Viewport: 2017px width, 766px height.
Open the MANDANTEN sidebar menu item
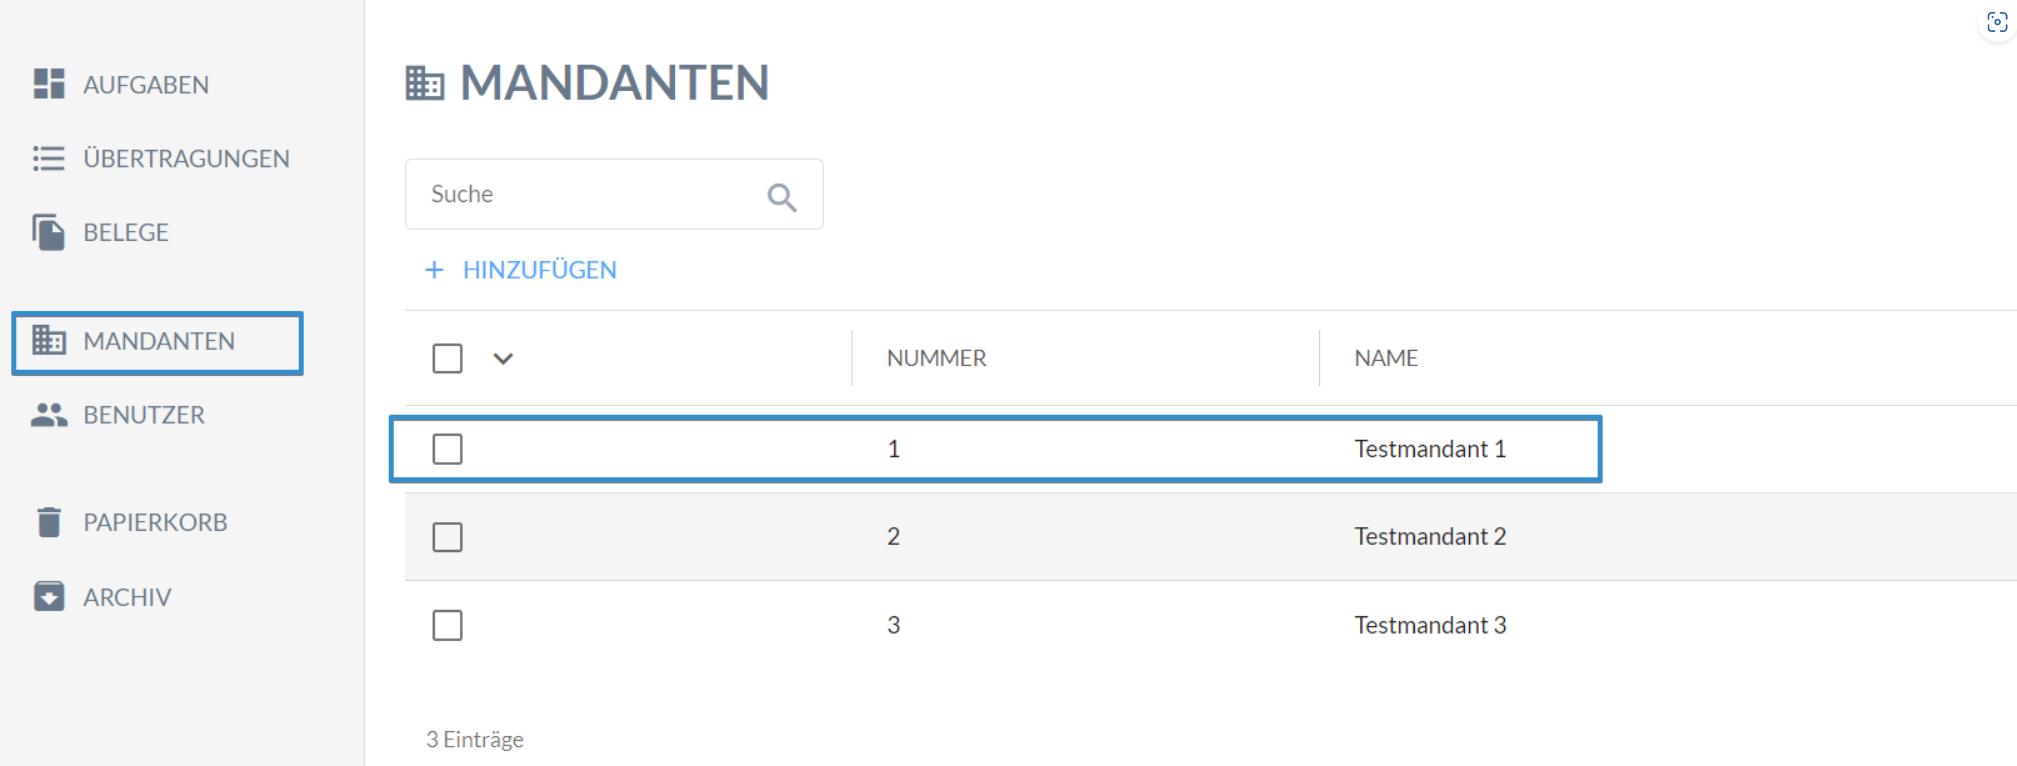tap(158, 342)
